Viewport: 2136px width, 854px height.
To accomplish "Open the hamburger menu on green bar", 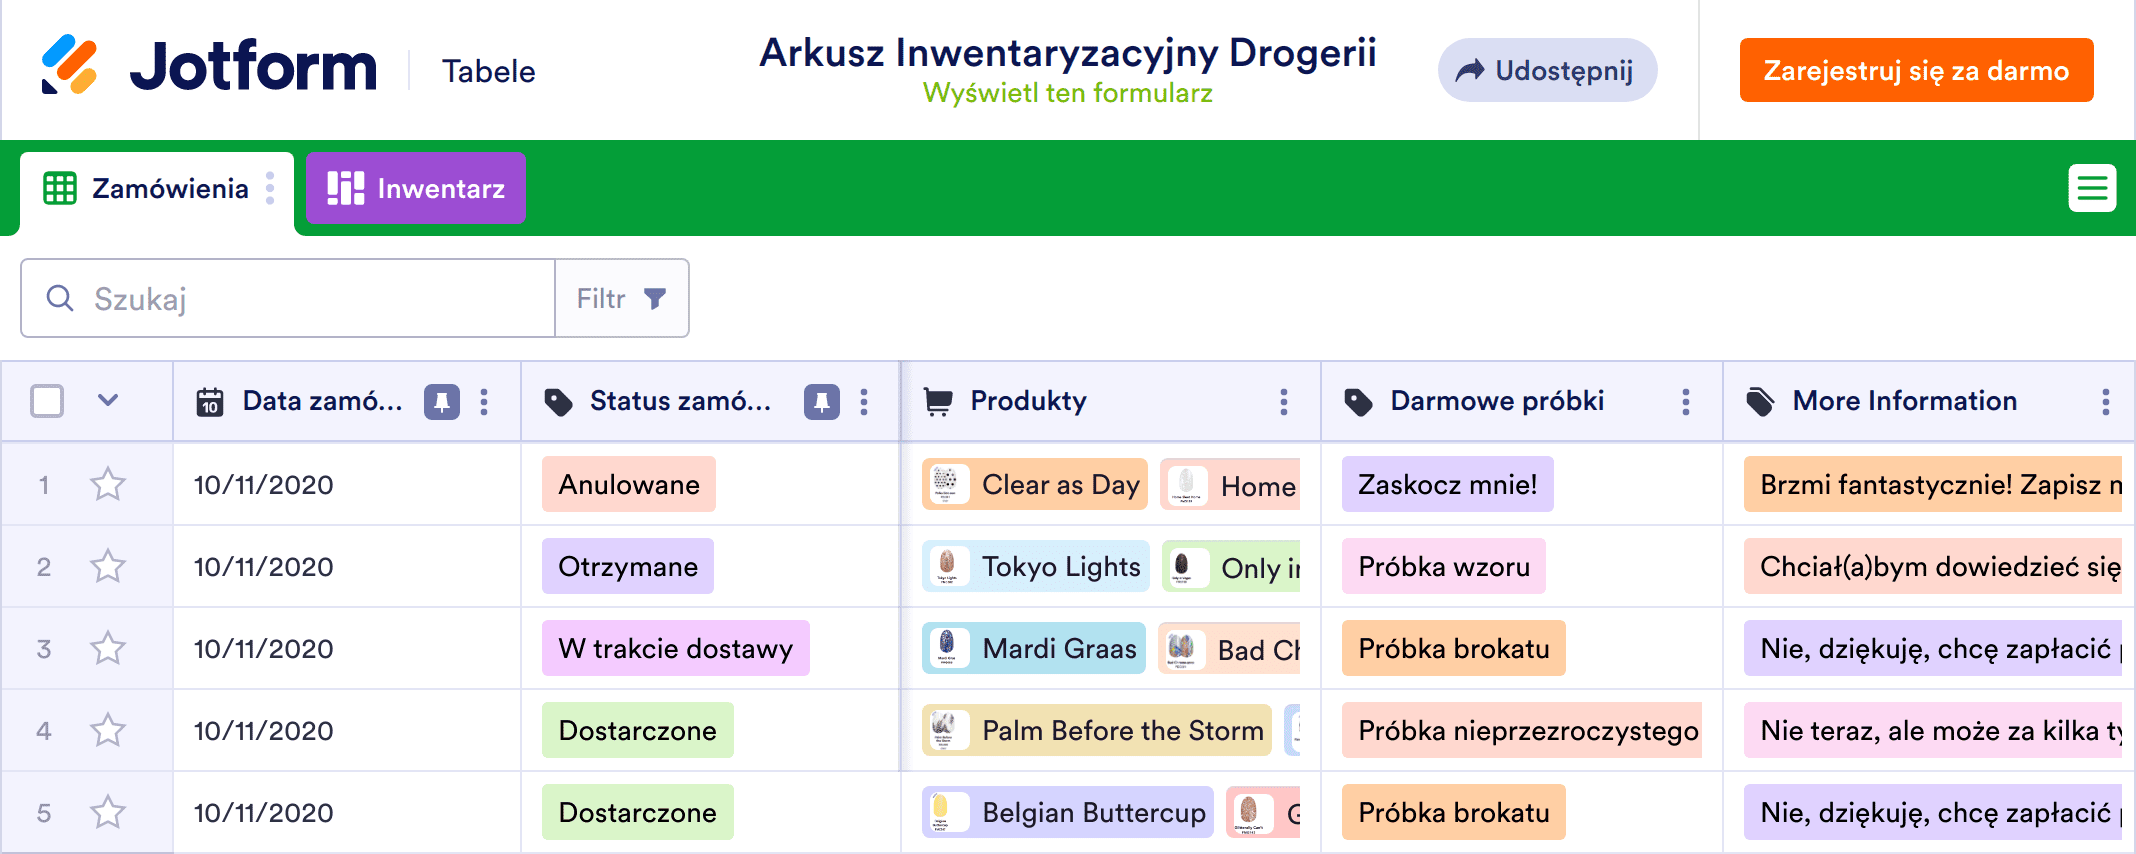I will pyautogui.click(x=2091, y=188).
